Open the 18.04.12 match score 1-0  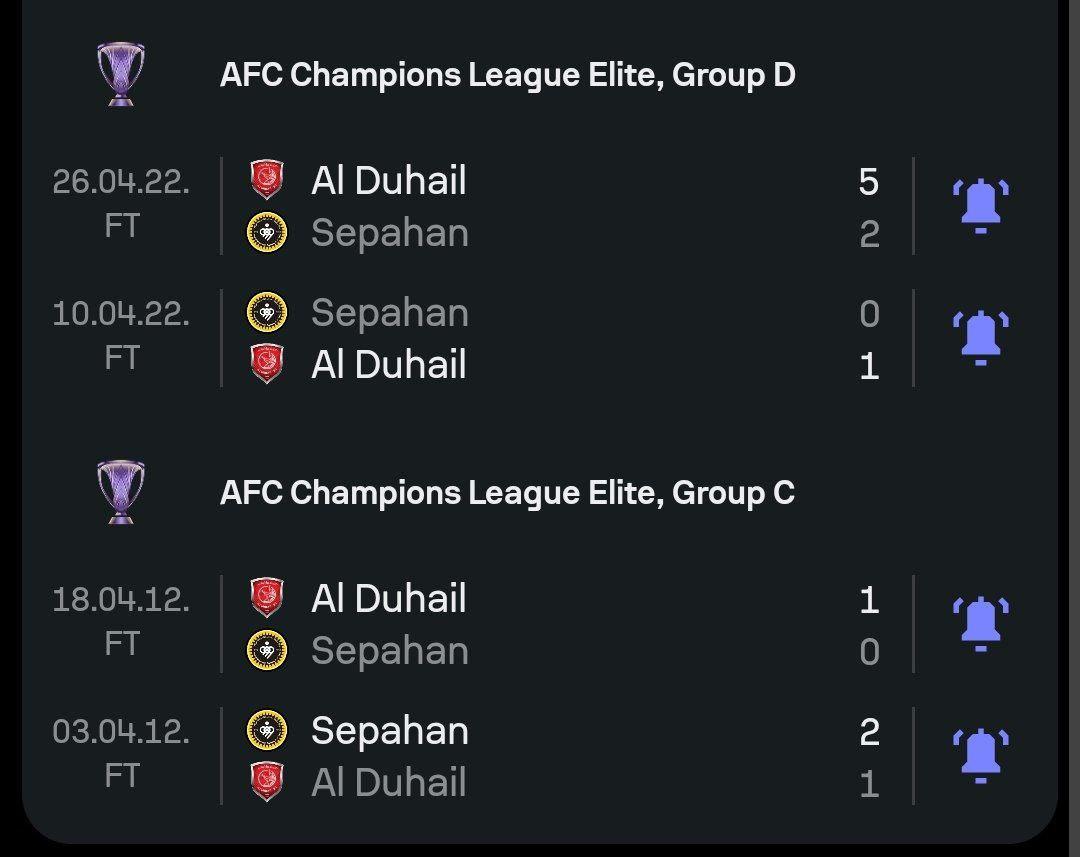pos(869,625)
